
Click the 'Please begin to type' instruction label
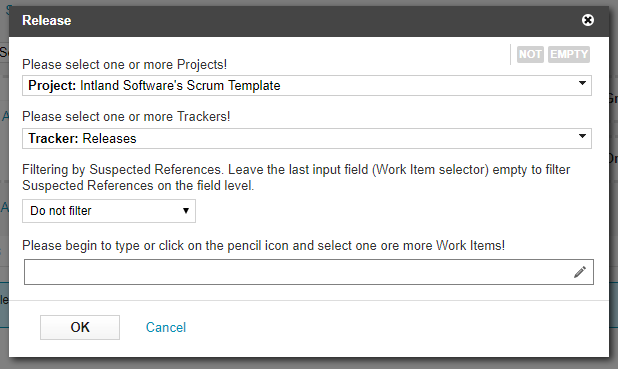coord(263,246)
